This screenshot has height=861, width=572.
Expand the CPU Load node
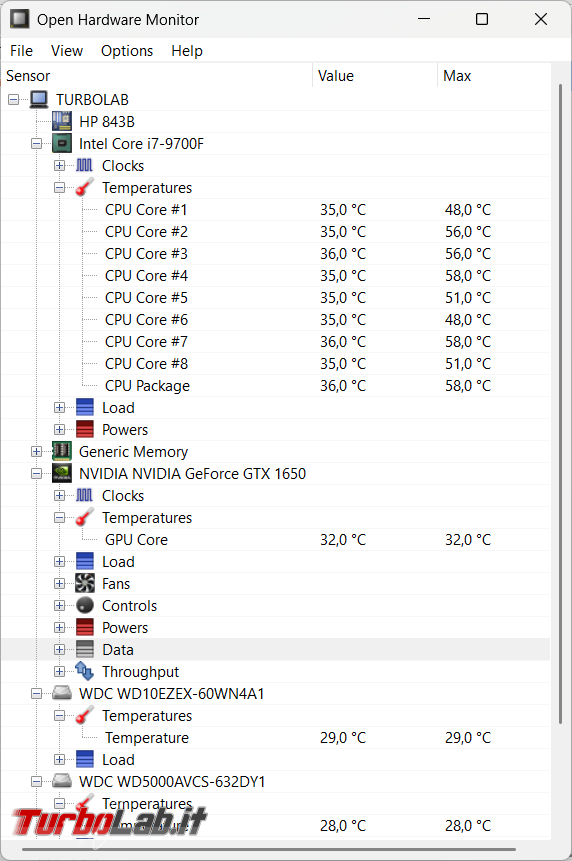pyautogui.click(x=60, y=407)
